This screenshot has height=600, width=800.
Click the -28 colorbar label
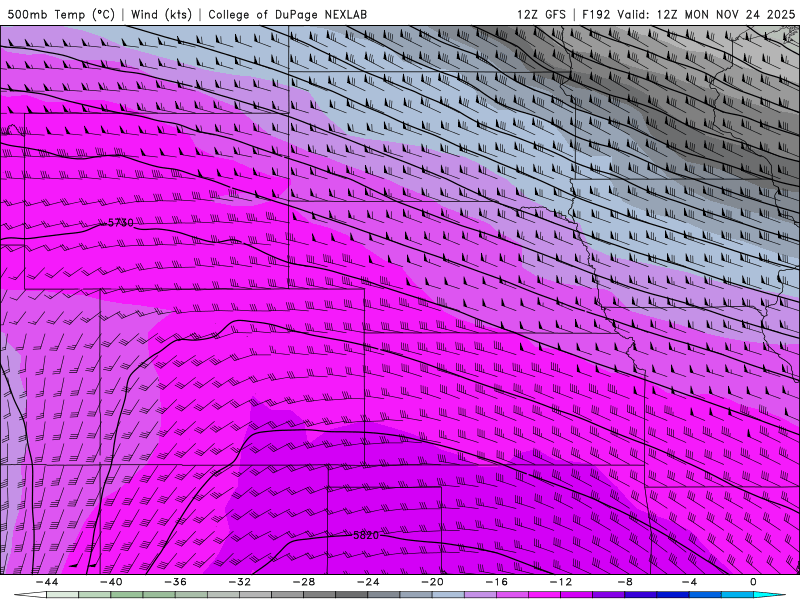tap(304, 582)
